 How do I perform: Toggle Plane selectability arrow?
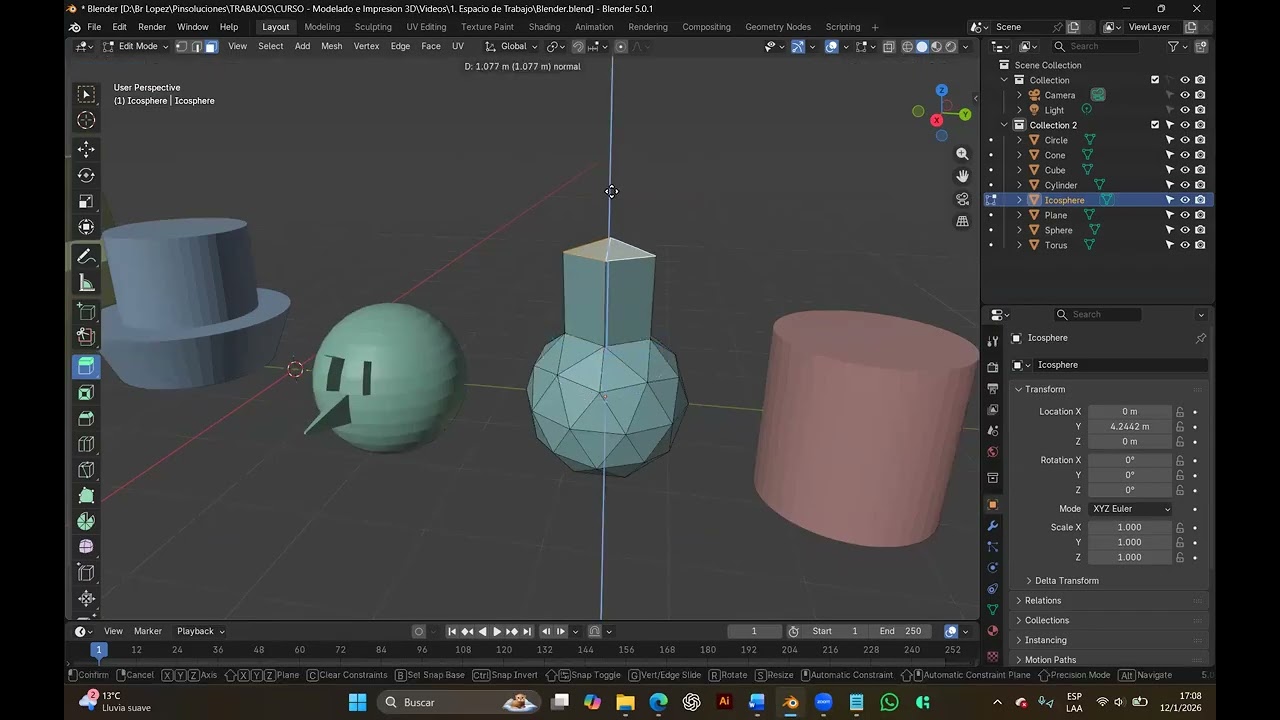pos(1170,215)
